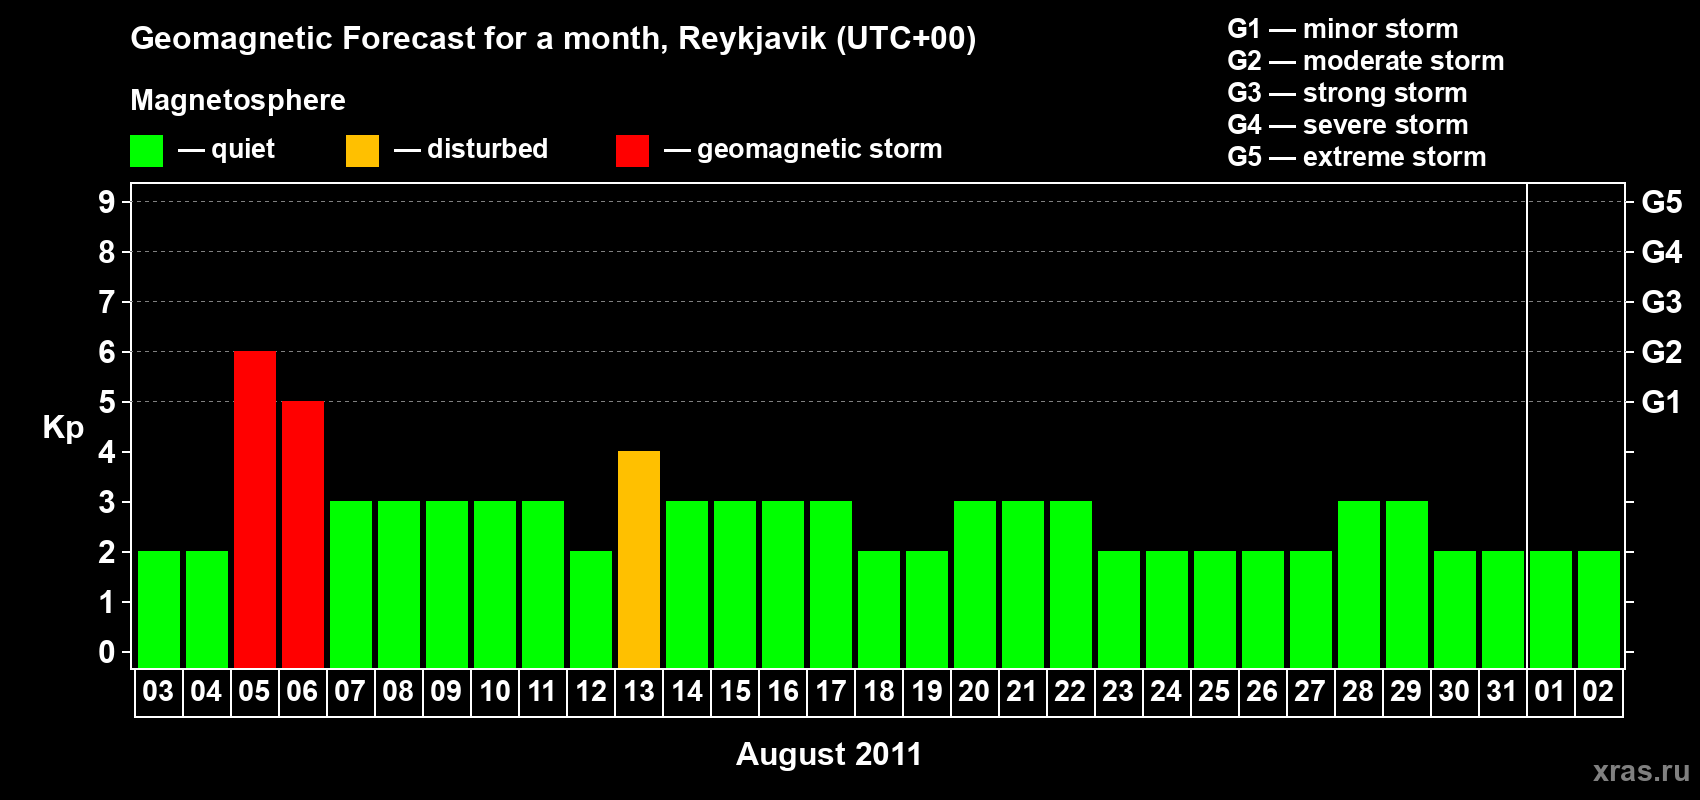Select the green bar for day 12
The height and width of the screenshot is (800, 1700).
click(591, 609)
